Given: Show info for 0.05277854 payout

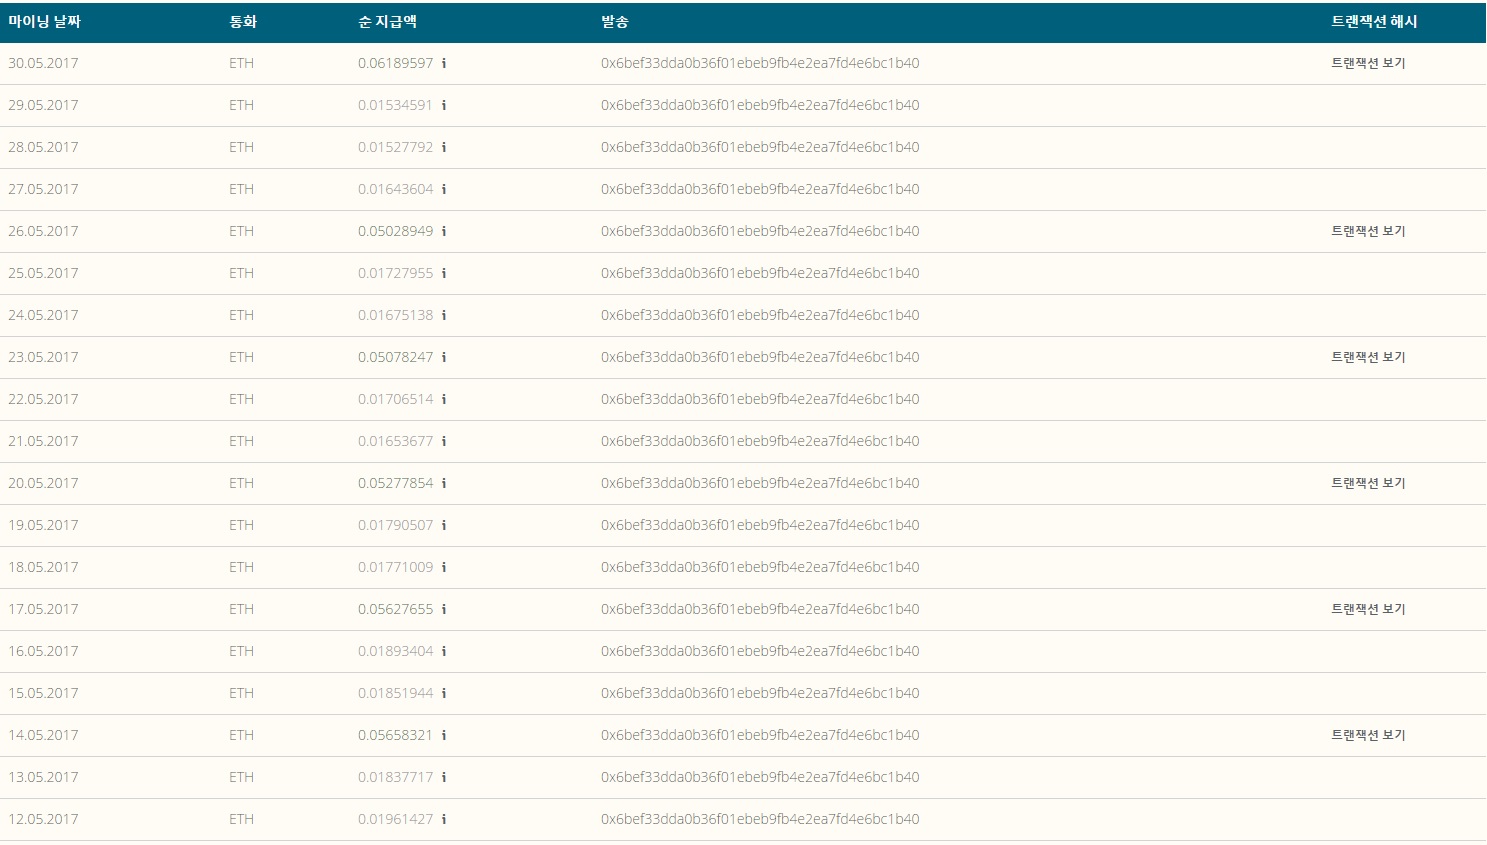Looking at the screenshot, I should pos(444,483).
